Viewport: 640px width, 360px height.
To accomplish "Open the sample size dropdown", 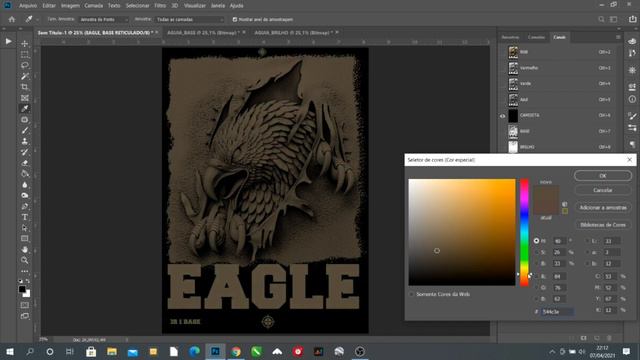I will click(104, 19).
